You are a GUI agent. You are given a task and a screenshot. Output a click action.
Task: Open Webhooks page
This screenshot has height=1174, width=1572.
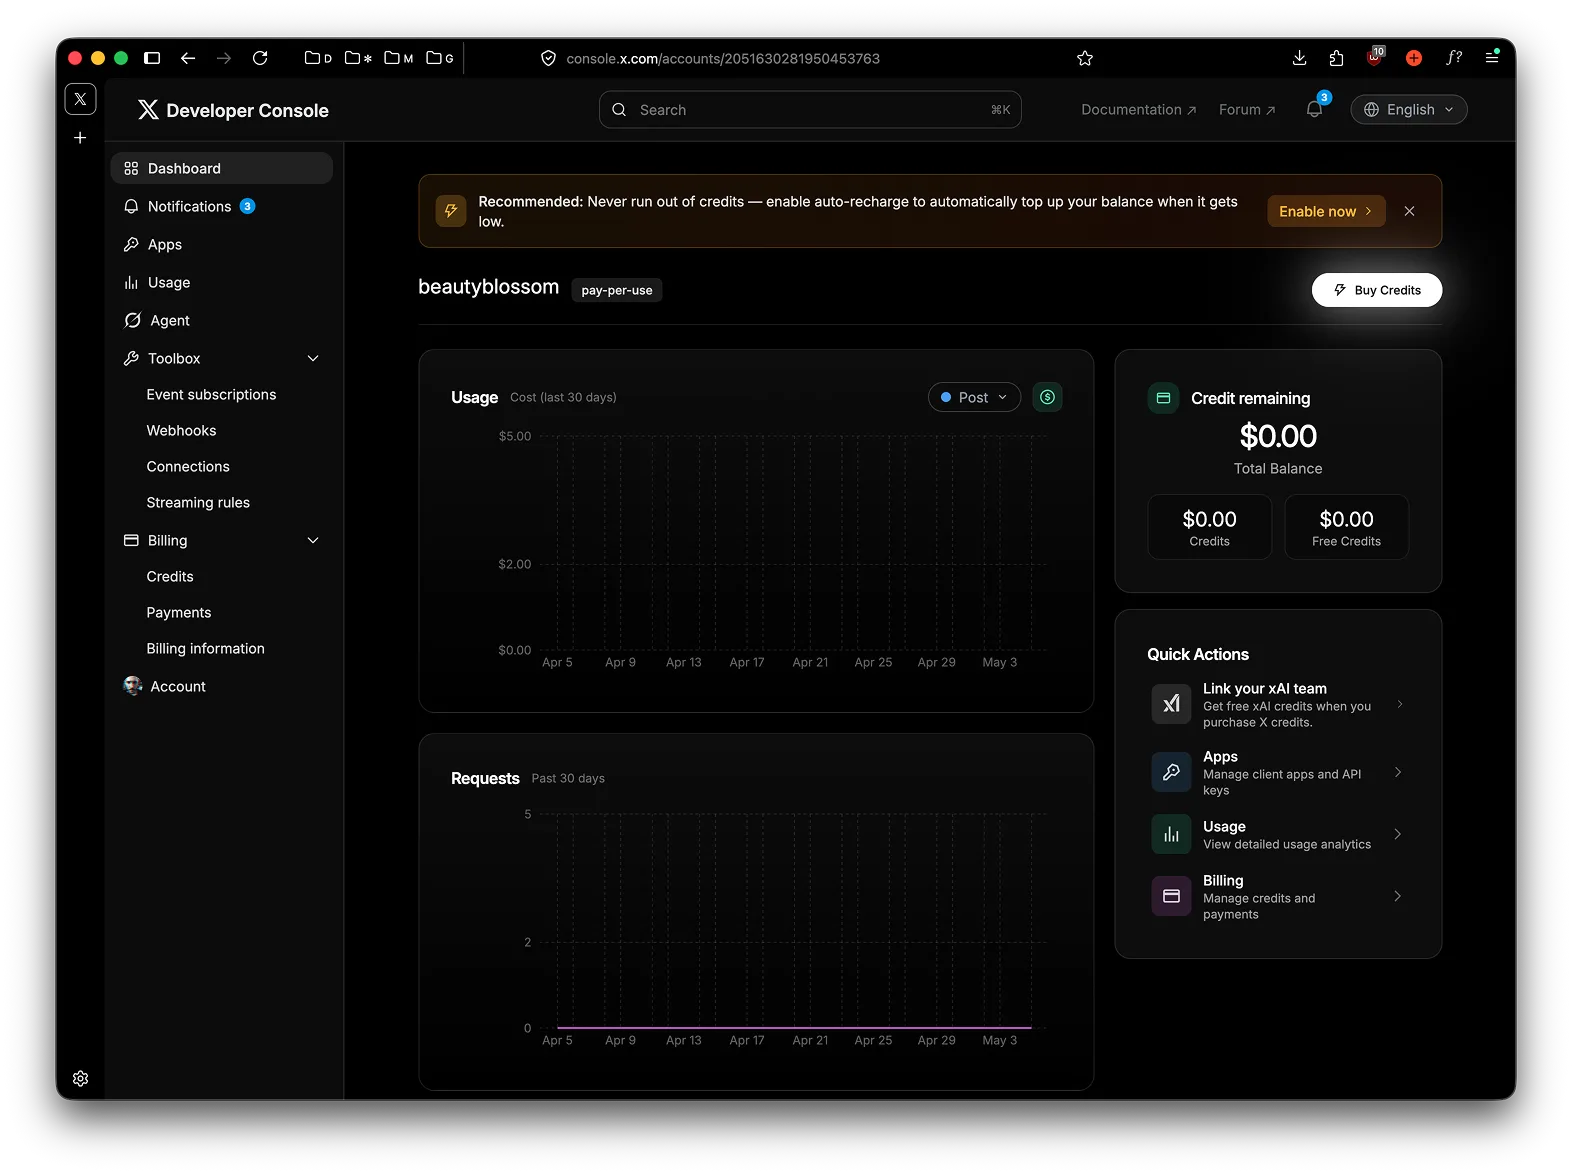click(181, 430)
